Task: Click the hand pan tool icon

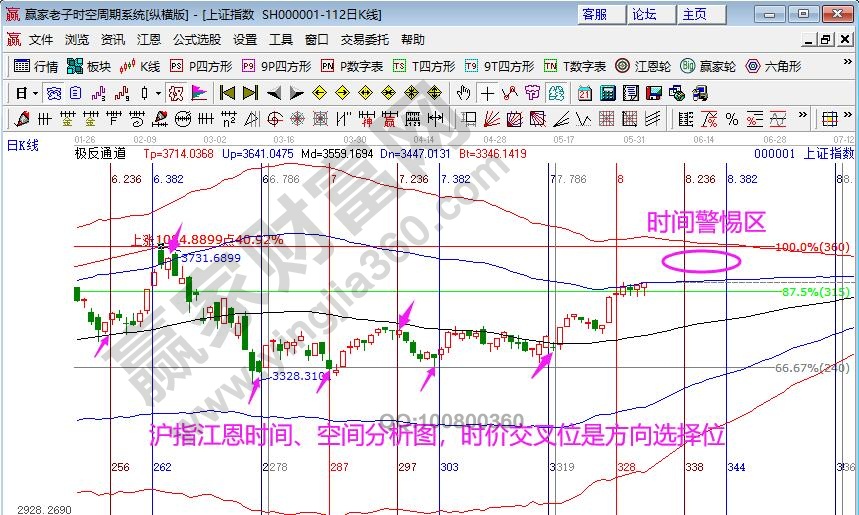Action: (x=463, y=93)
